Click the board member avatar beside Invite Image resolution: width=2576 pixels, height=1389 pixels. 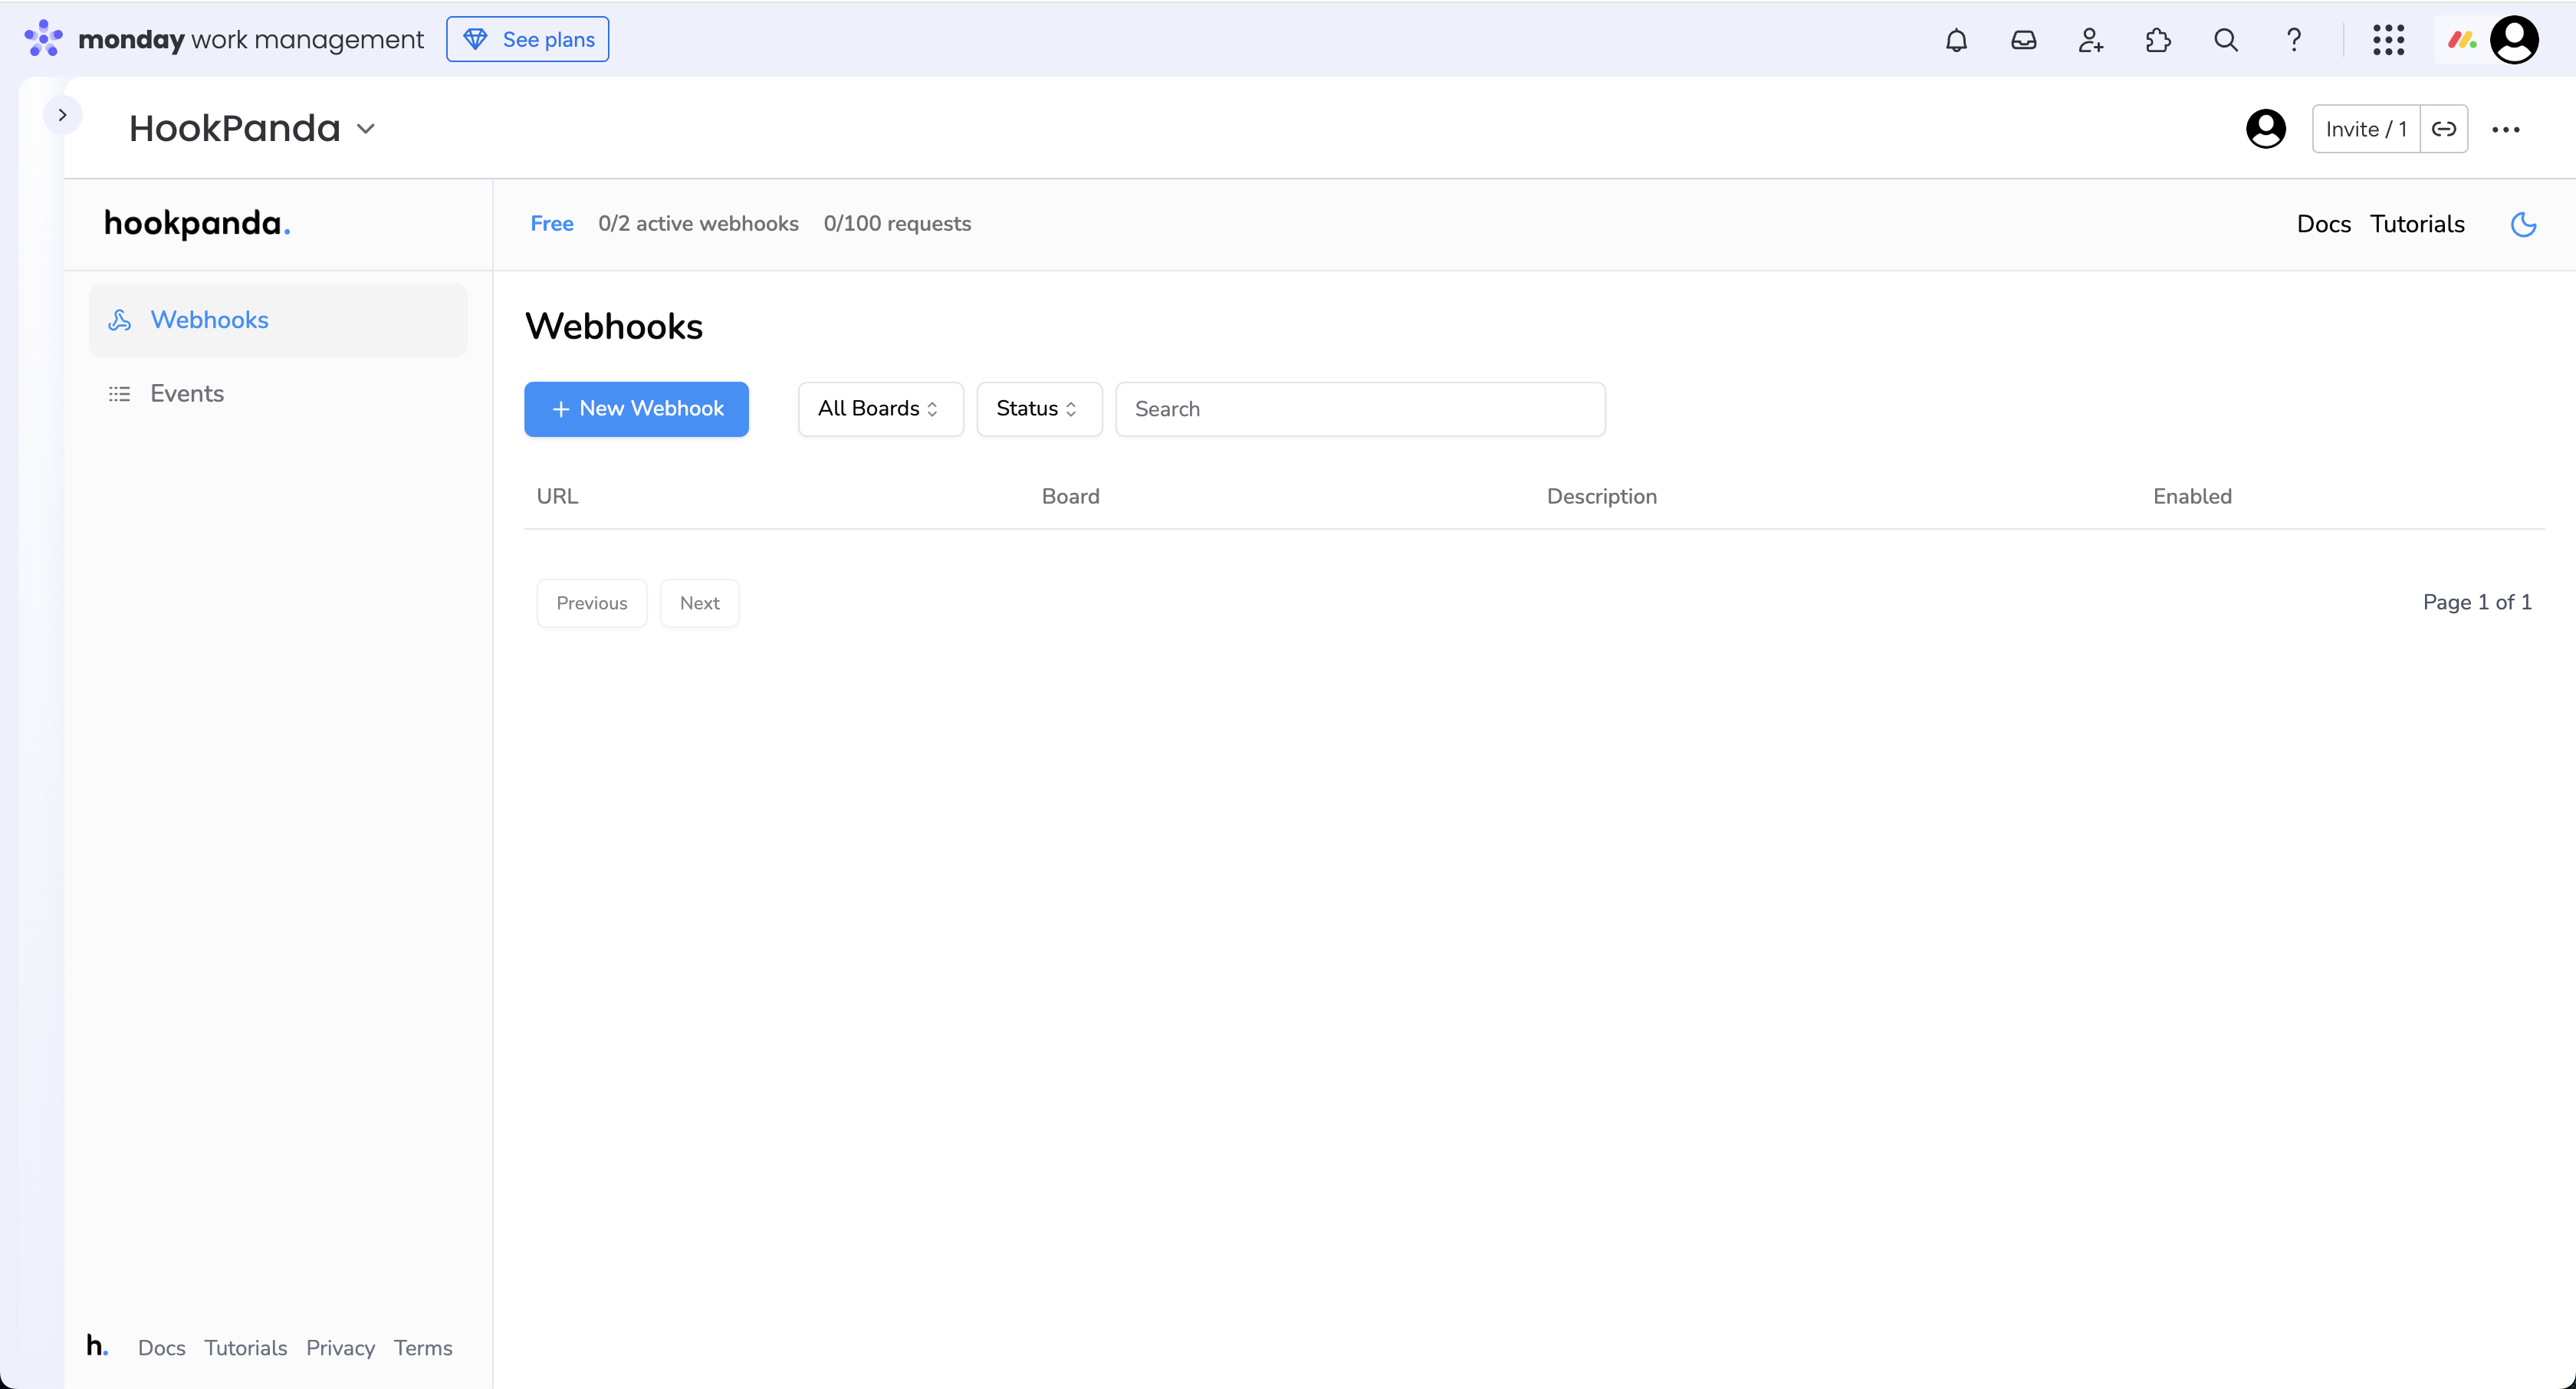(x=2266, y=129)
